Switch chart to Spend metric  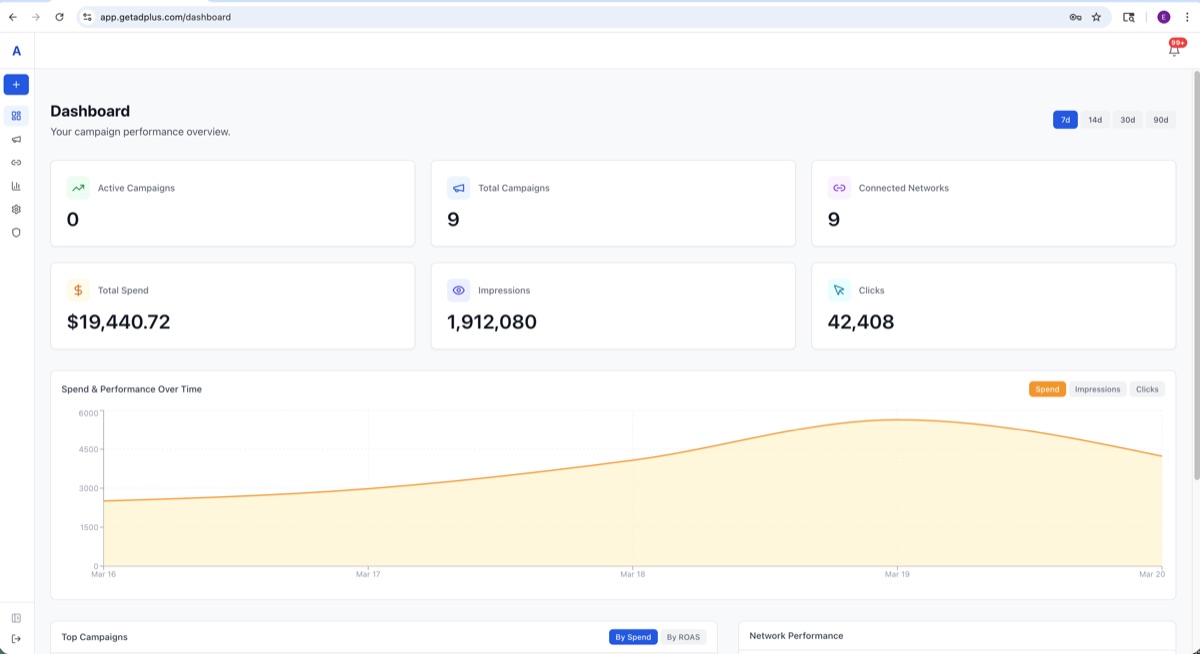tap(1047, 389)
